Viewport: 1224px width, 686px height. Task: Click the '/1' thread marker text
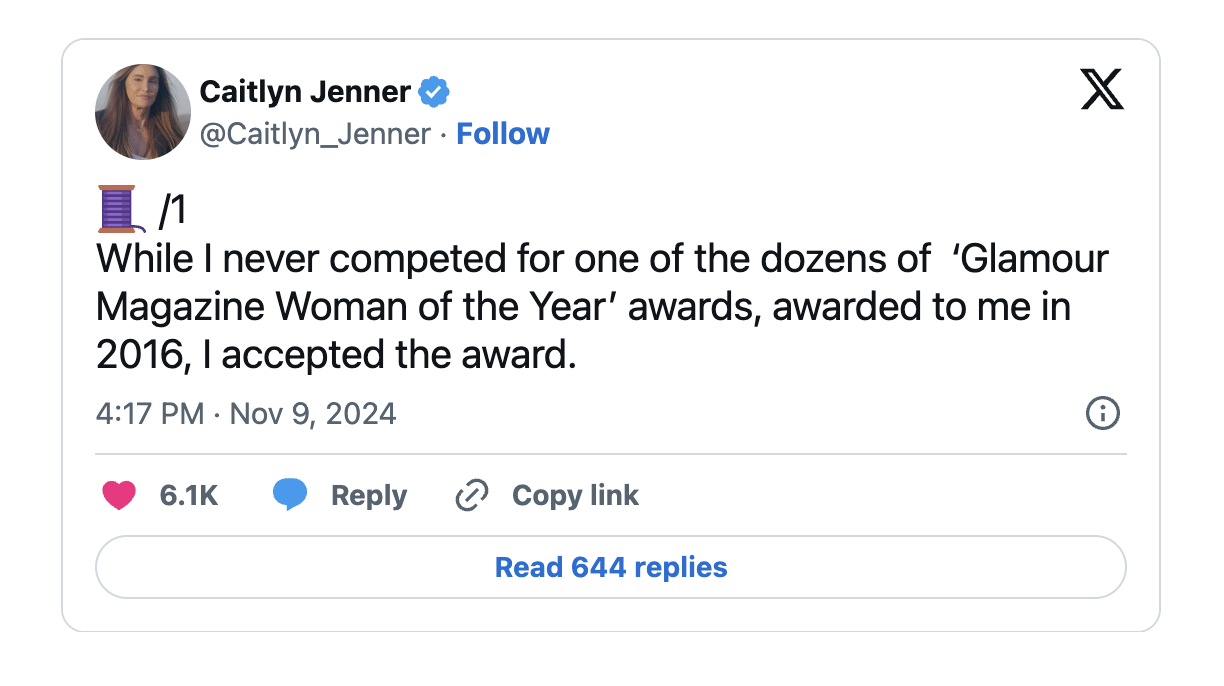173,210
